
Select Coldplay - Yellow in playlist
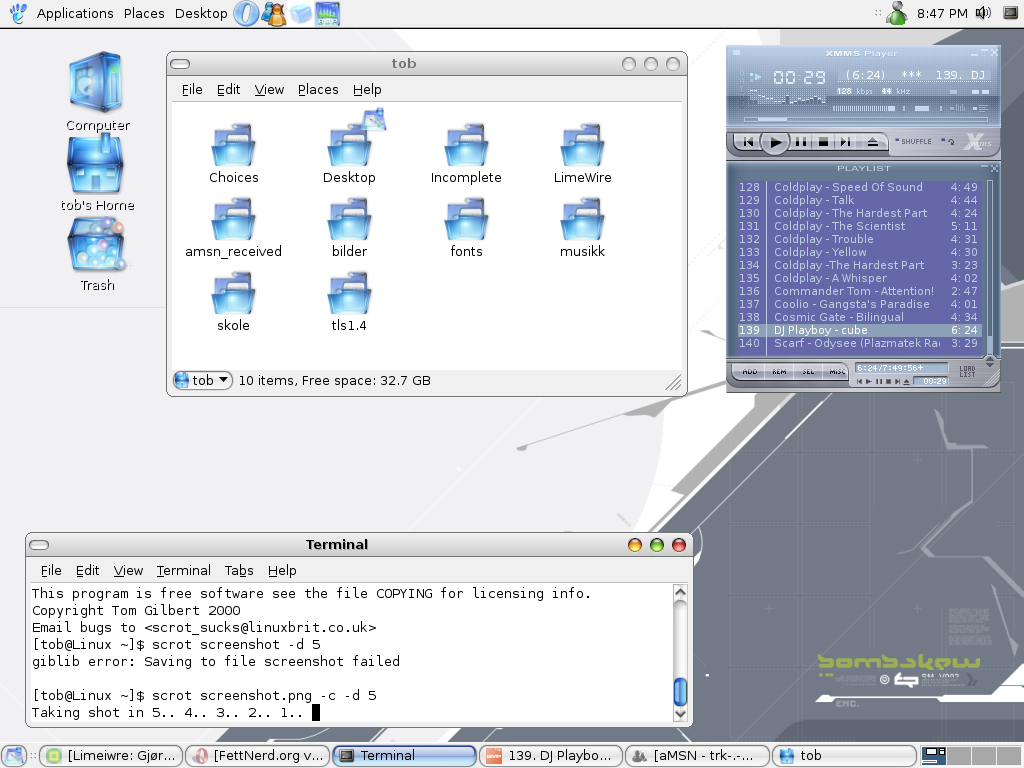pos(859,252)
